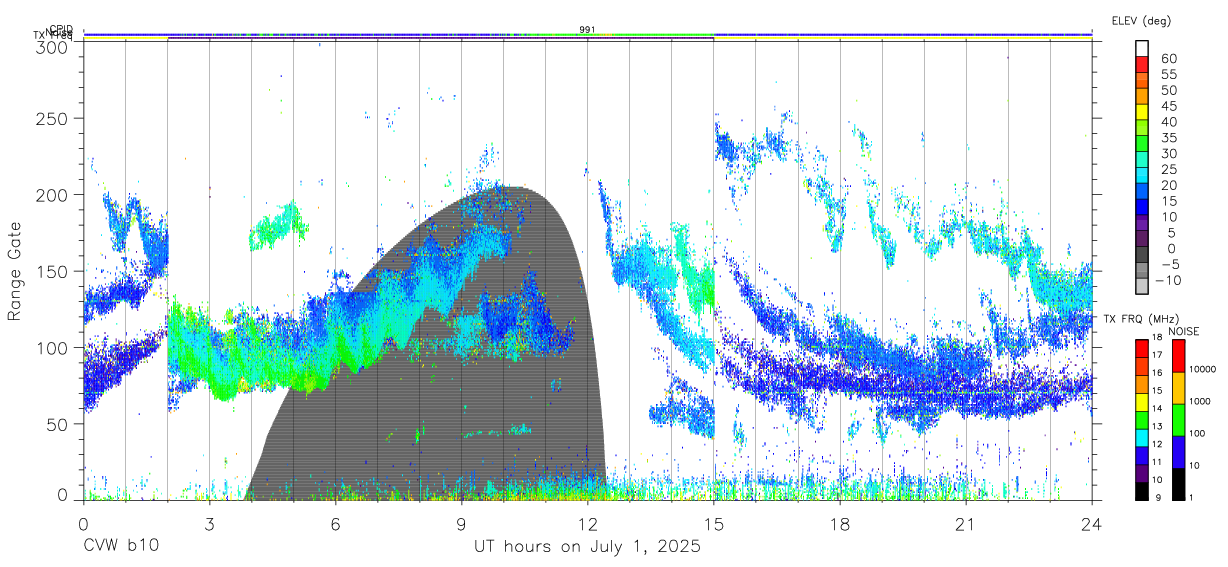Image resolution: width=1228 pixels, height=567 pixels.
Task: Click the y-axis tick label 150
Action: point(50,271)
